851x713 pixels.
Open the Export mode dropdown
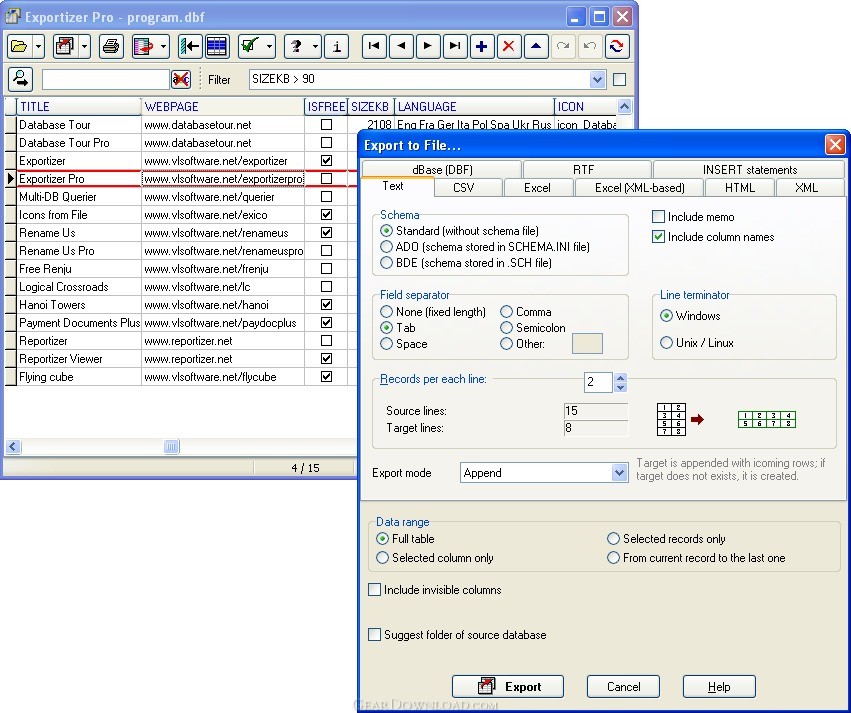(x=619, y=473)
